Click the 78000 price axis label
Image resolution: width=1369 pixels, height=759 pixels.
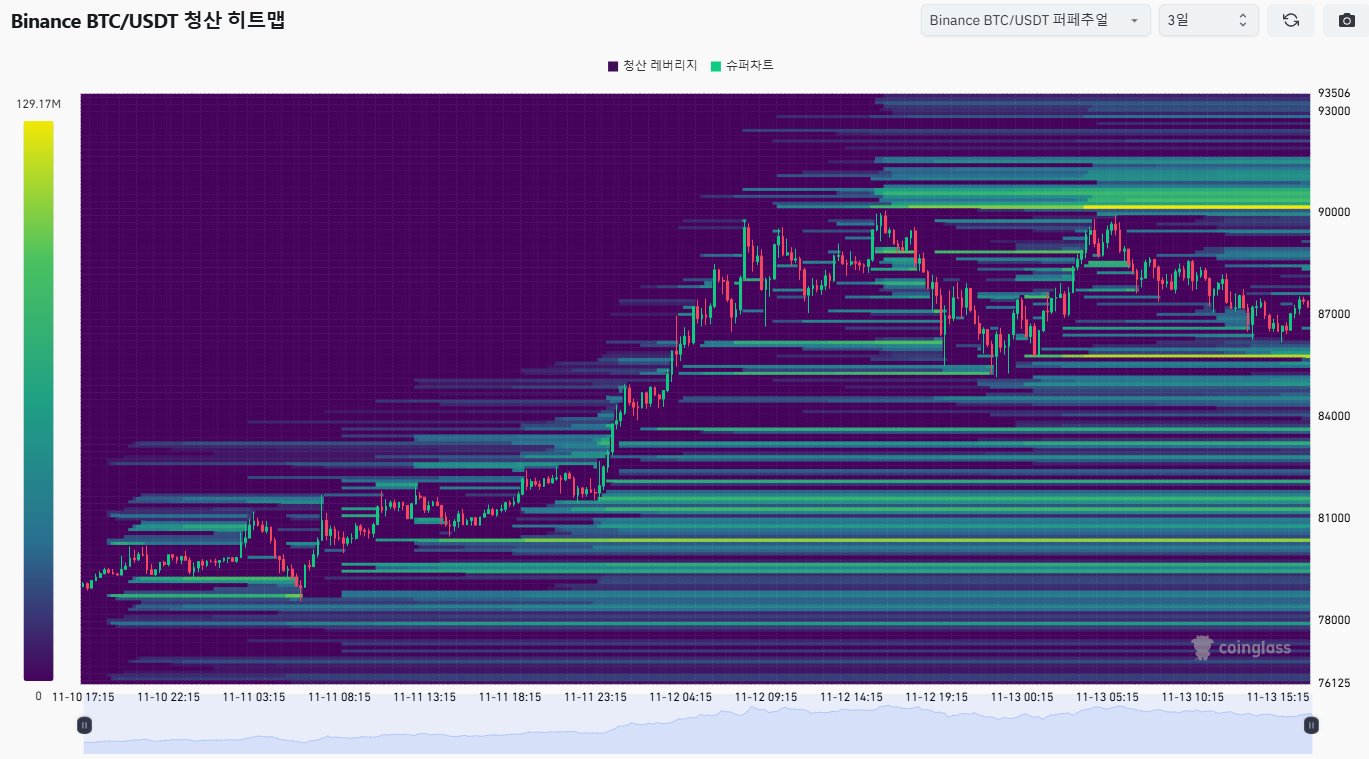coord(1334,620)
